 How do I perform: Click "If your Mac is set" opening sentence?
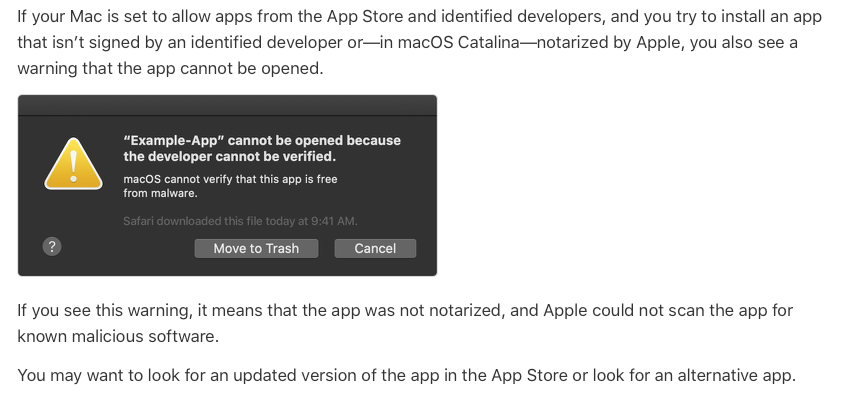(x=110, y=20)
